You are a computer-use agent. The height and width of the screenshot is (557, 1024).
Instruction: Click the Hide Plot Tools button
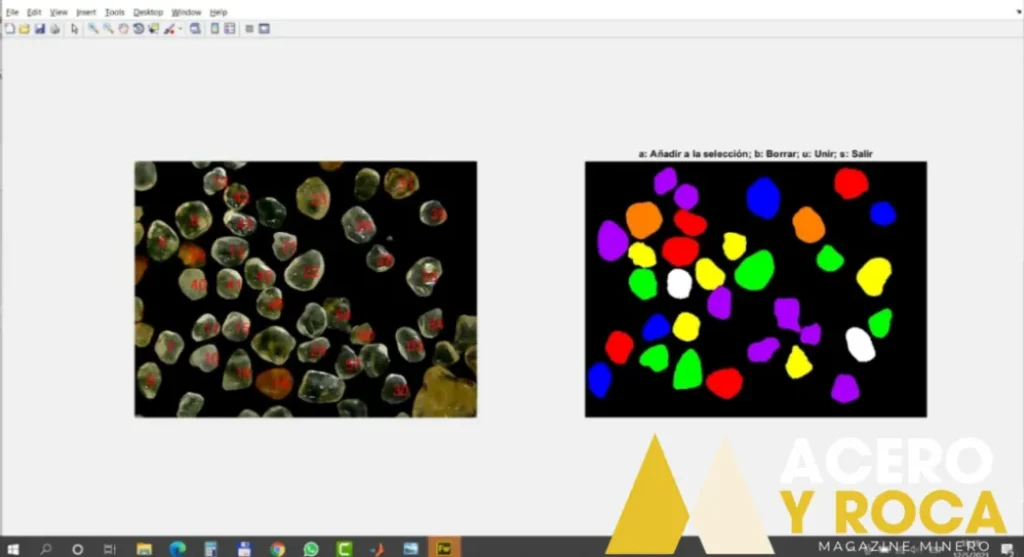click(249, 29)
